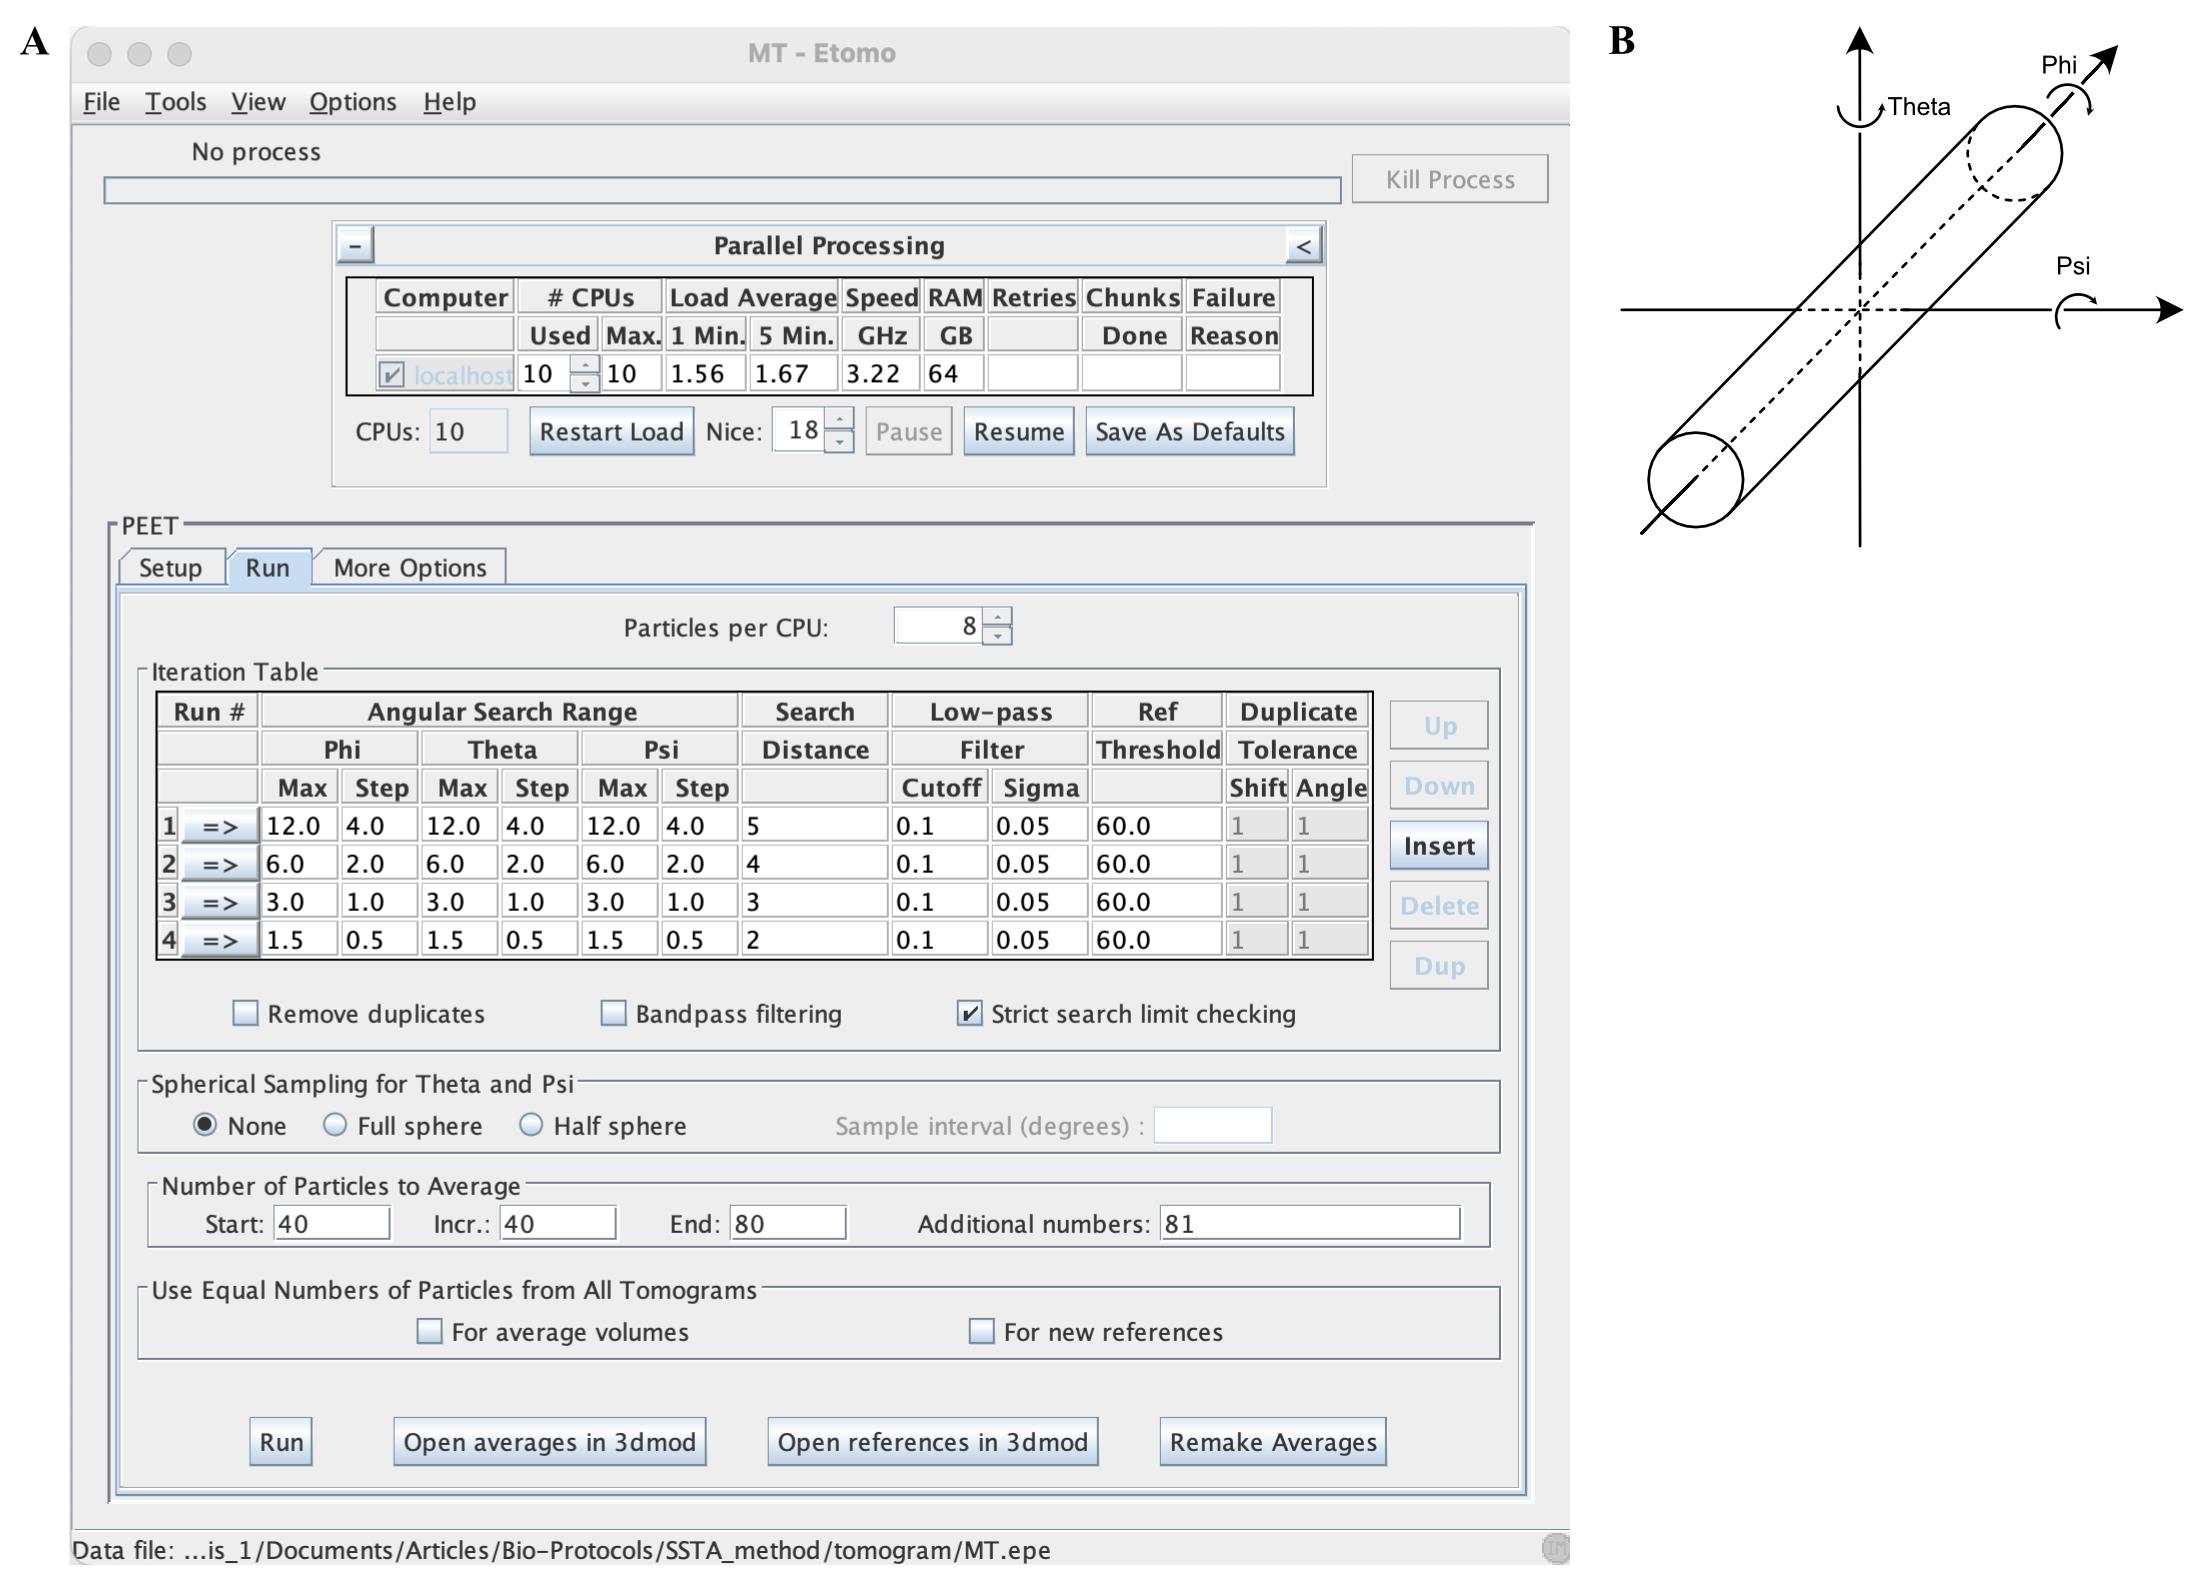Select iteration row 2 with its => button

pos(220,864)
